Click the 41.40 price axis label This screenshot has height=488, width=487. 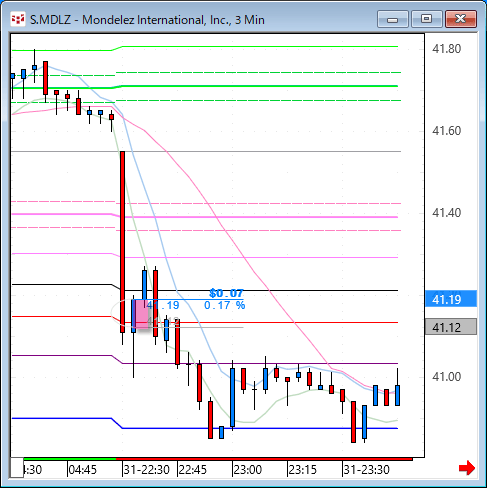click(446, 213)
